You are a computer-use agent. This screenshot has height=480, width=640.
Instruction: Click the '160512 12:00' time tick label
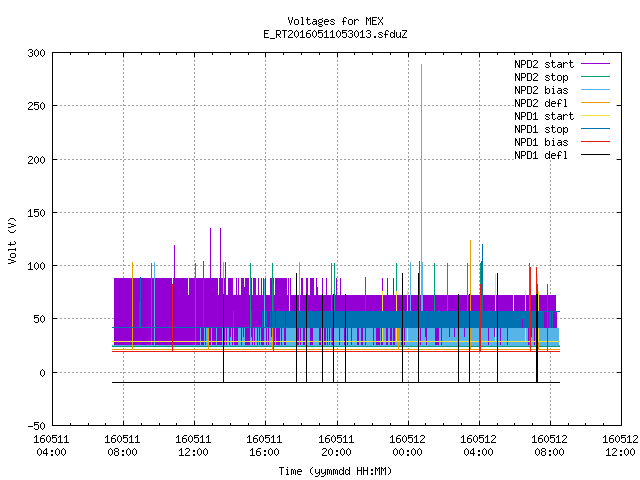tap(620, 446)
